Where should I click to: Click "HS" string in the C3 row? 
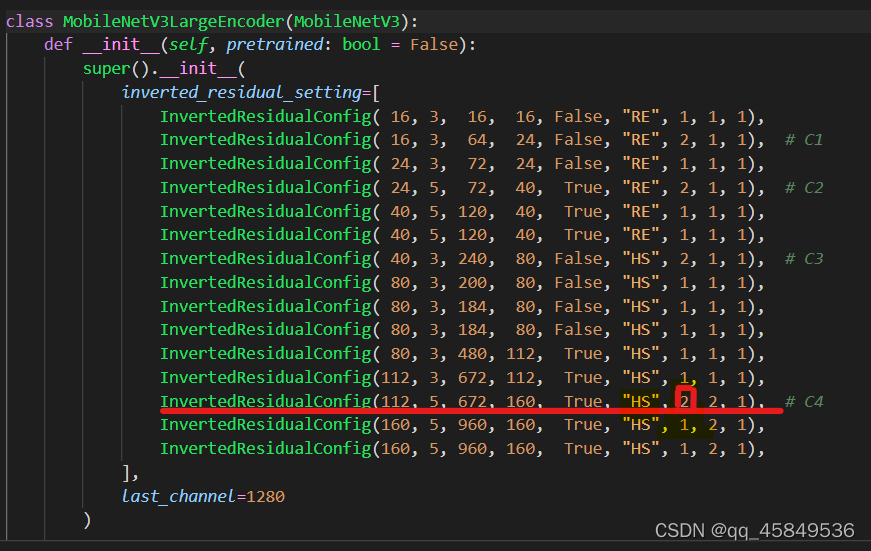(x=640, y=258)
